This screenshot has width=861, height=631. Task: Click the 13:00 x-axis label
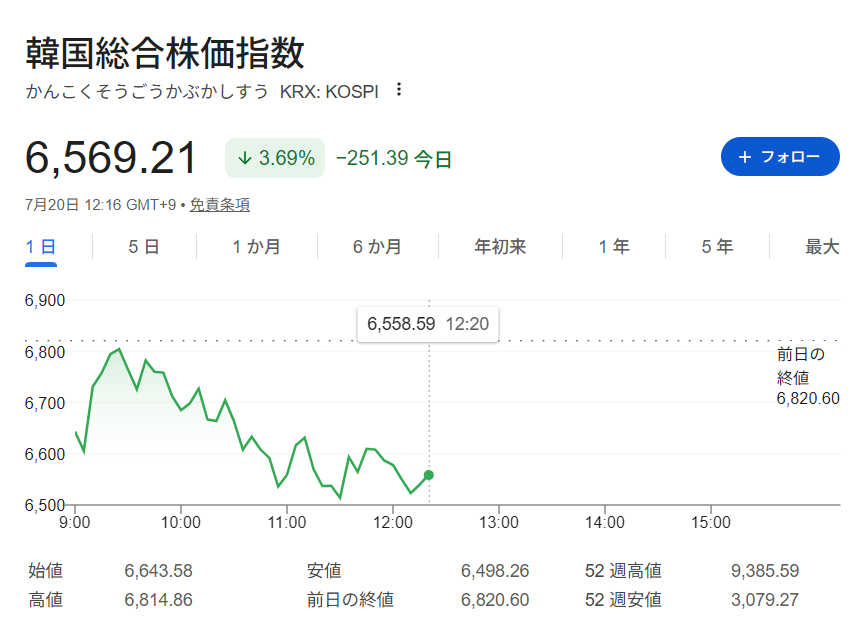tap(499, 522)
